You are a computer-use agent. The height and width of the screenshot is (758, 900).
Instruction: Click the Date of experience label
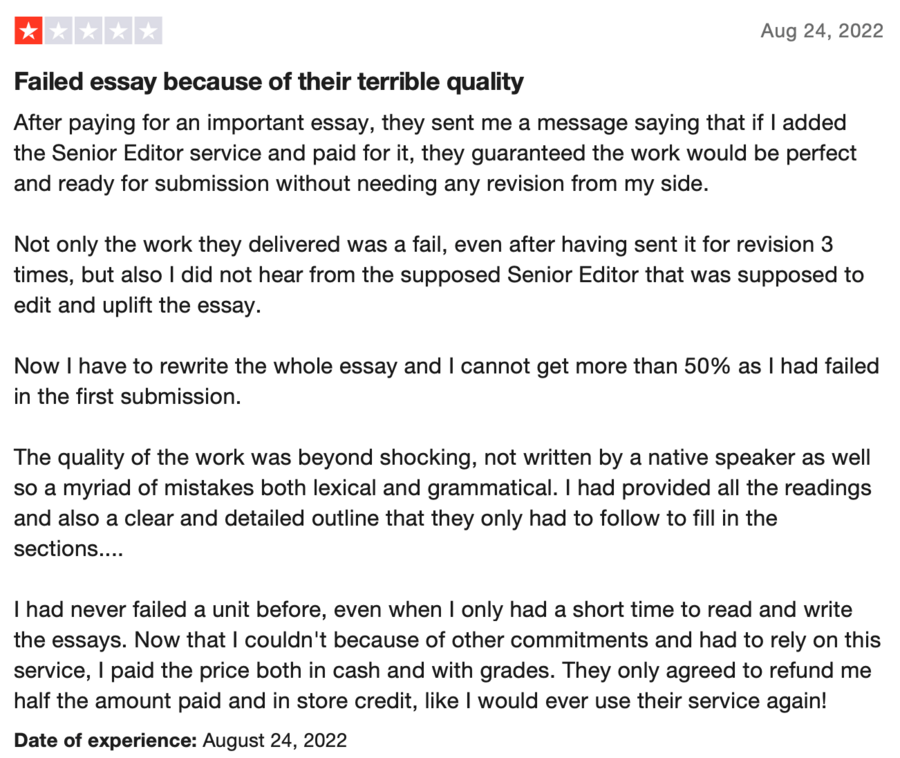coord(106,740)
